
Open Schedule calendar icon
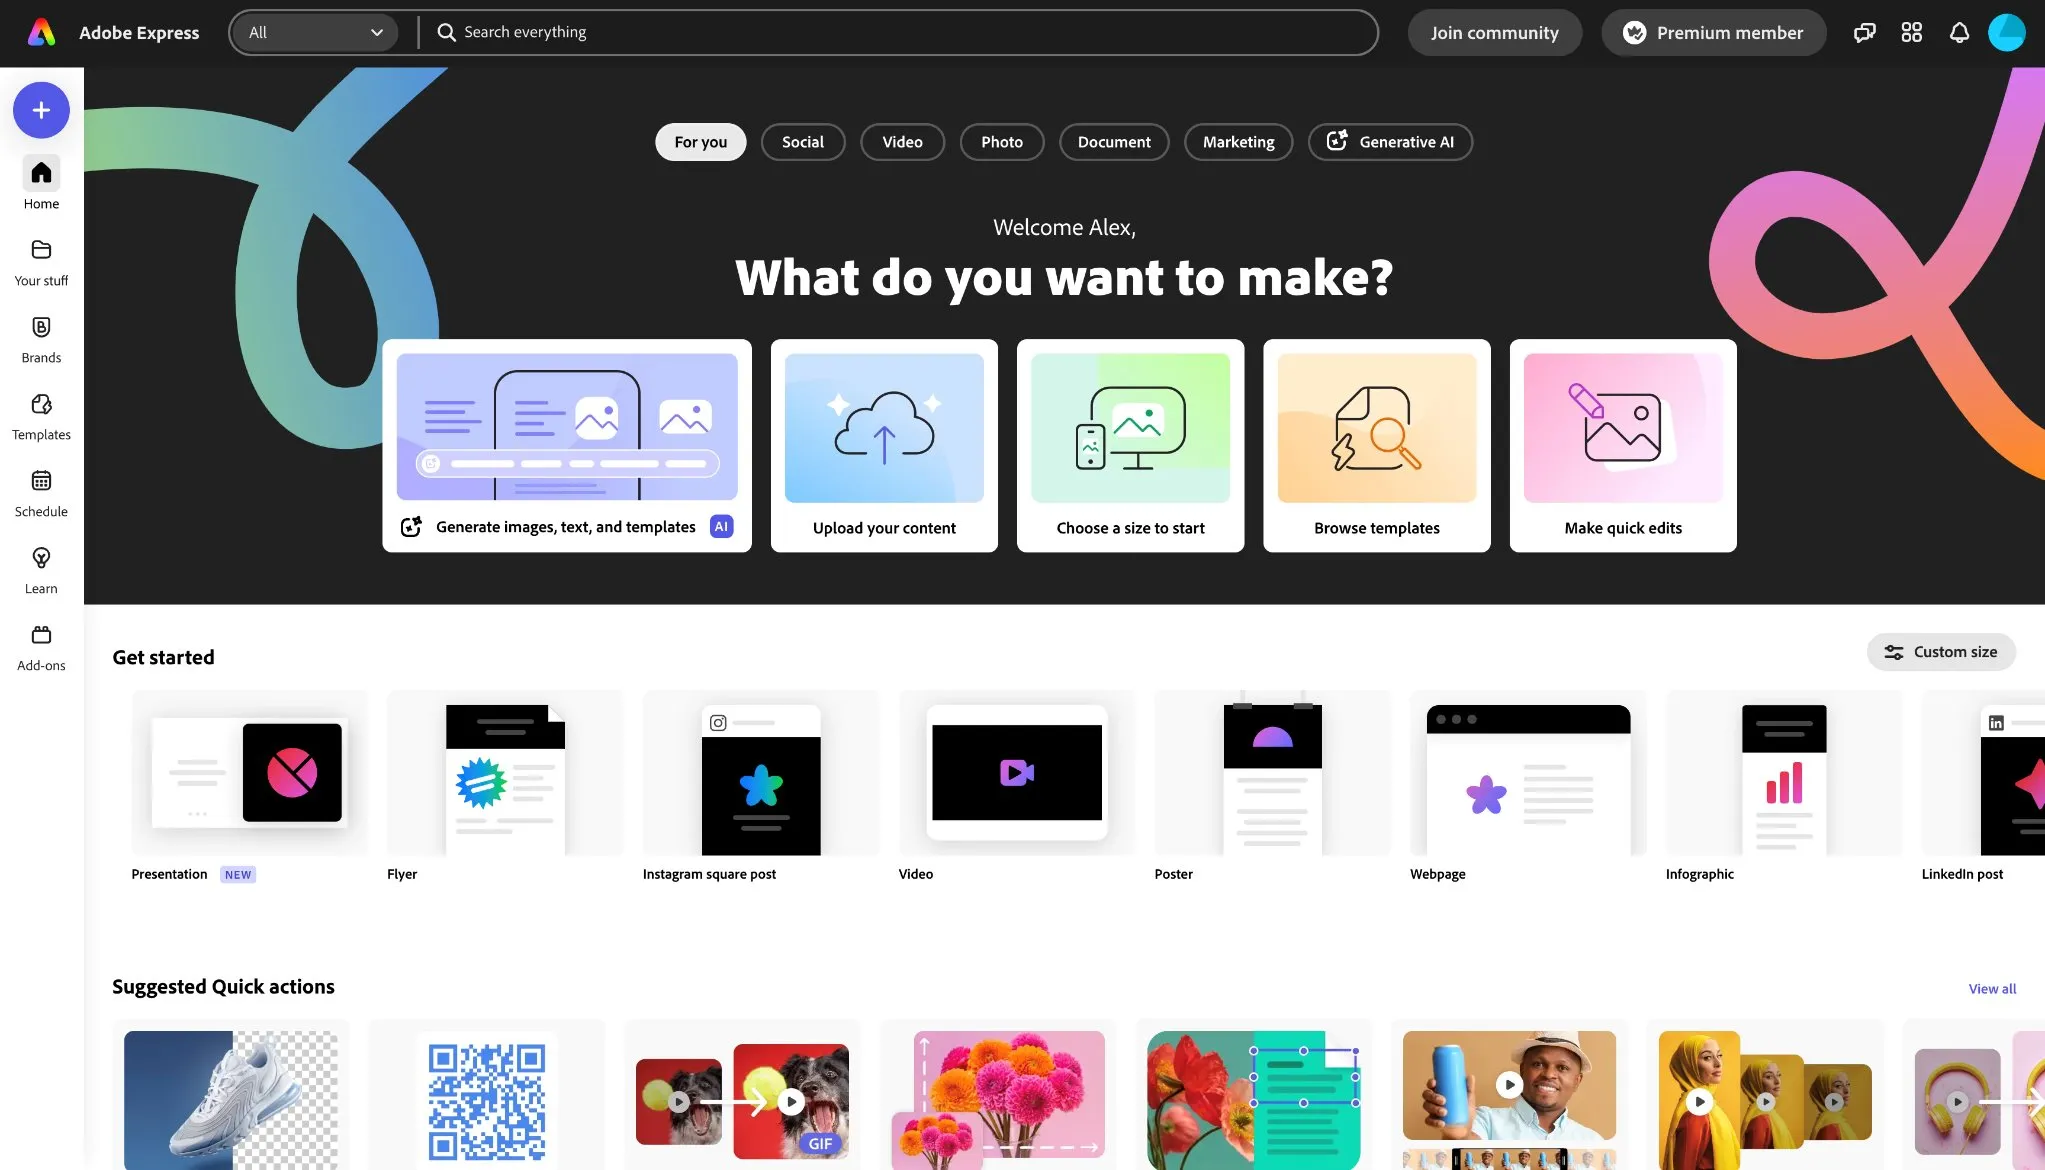click(41, 481)
